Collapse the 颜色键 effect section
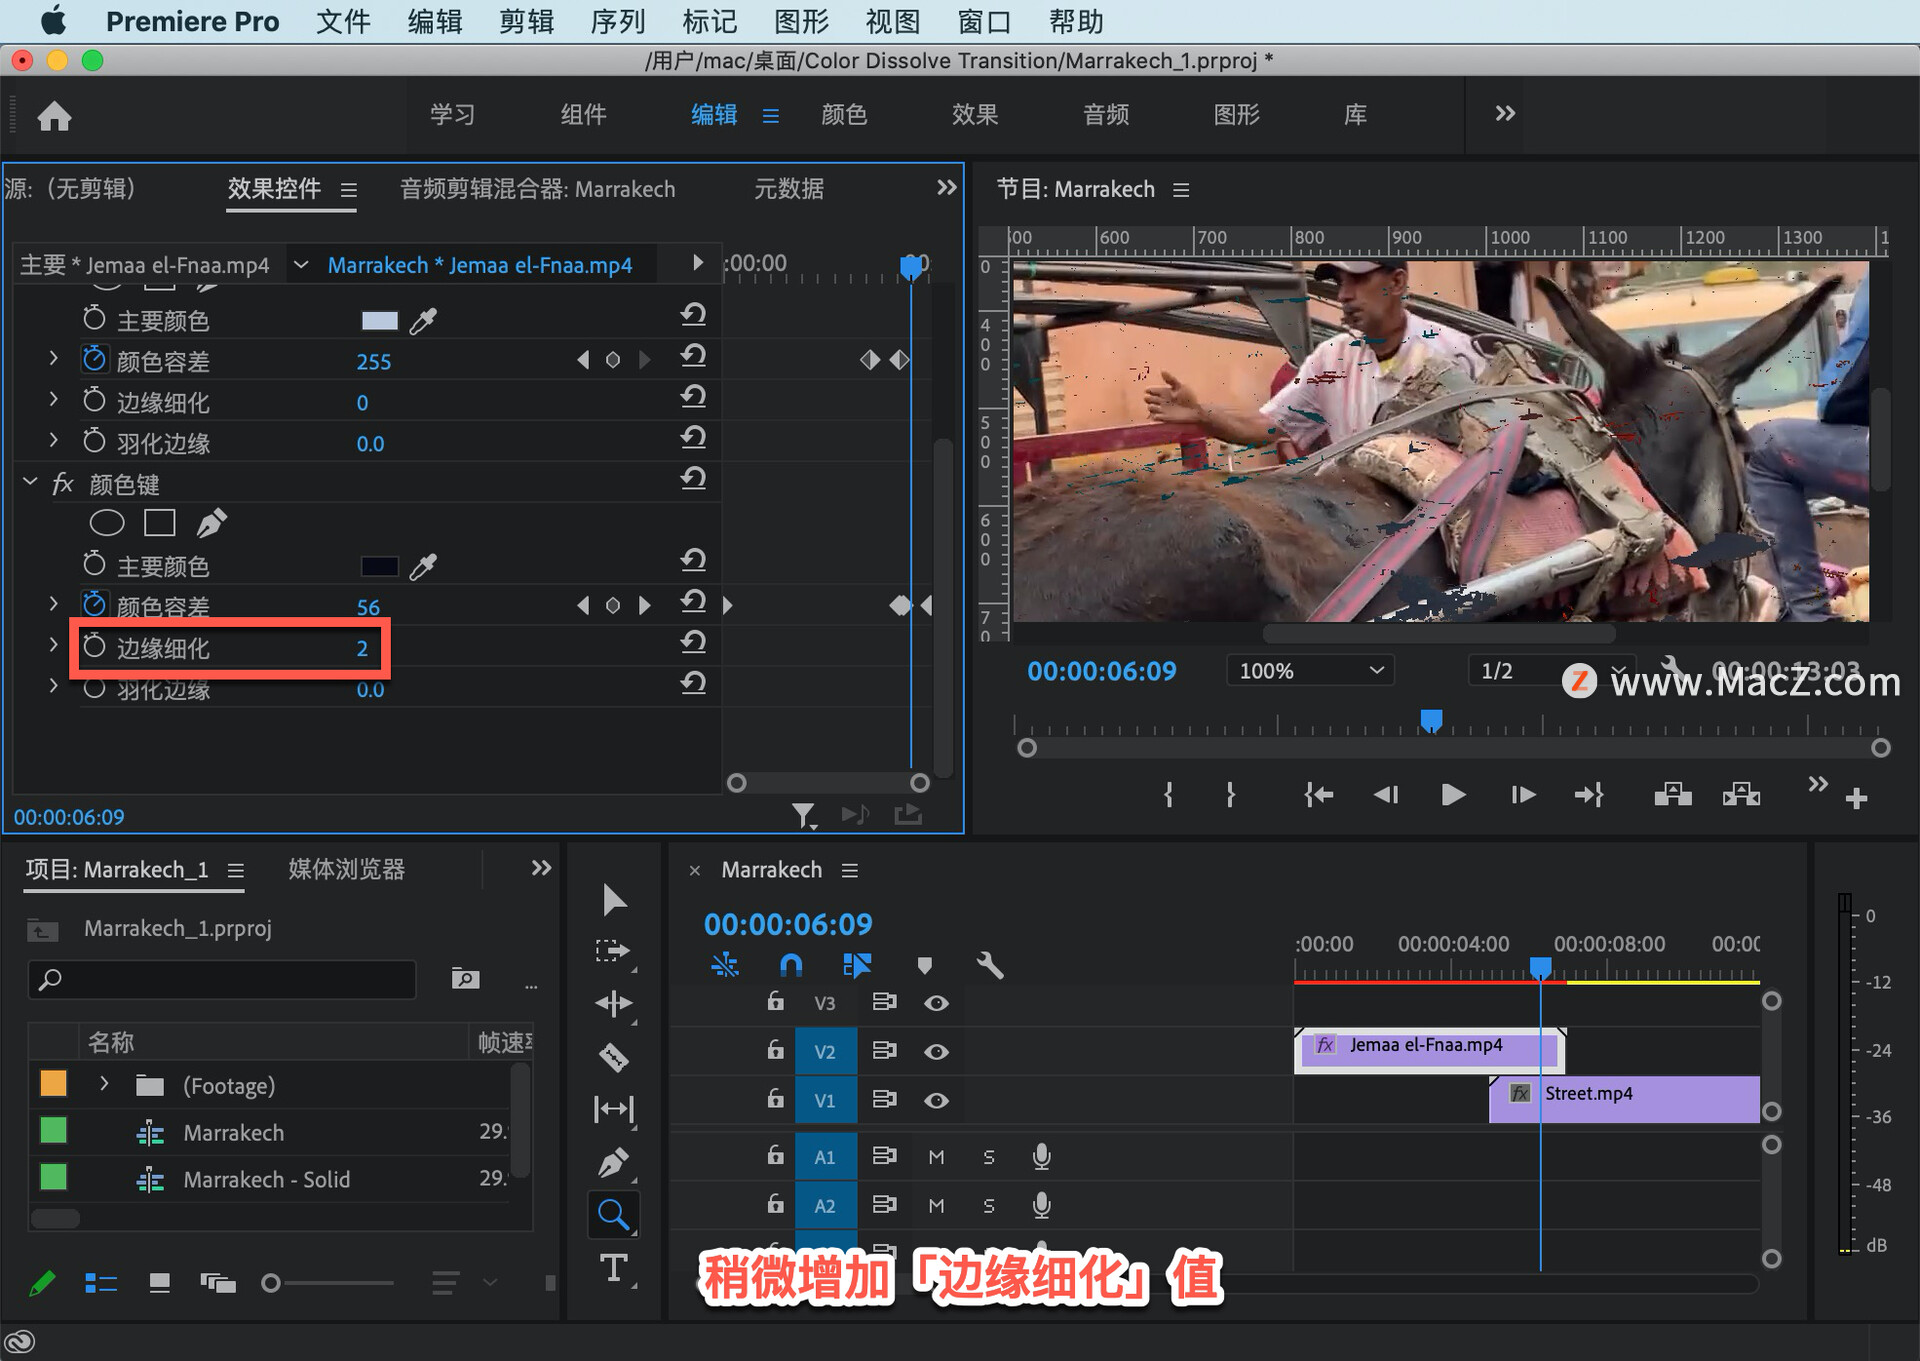 (x=31, y=483)
